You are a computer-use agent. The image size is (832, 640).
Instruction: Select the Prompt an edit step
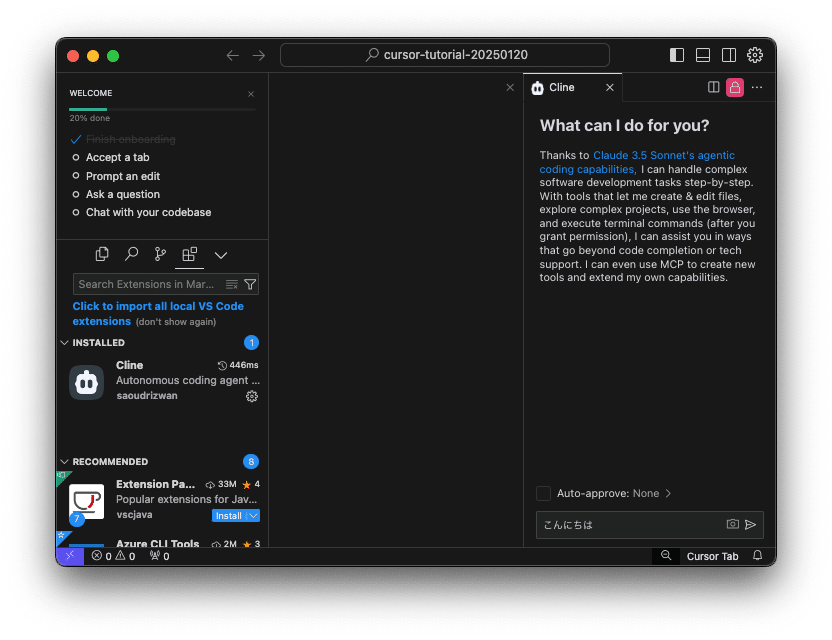(x=123, y=176)
